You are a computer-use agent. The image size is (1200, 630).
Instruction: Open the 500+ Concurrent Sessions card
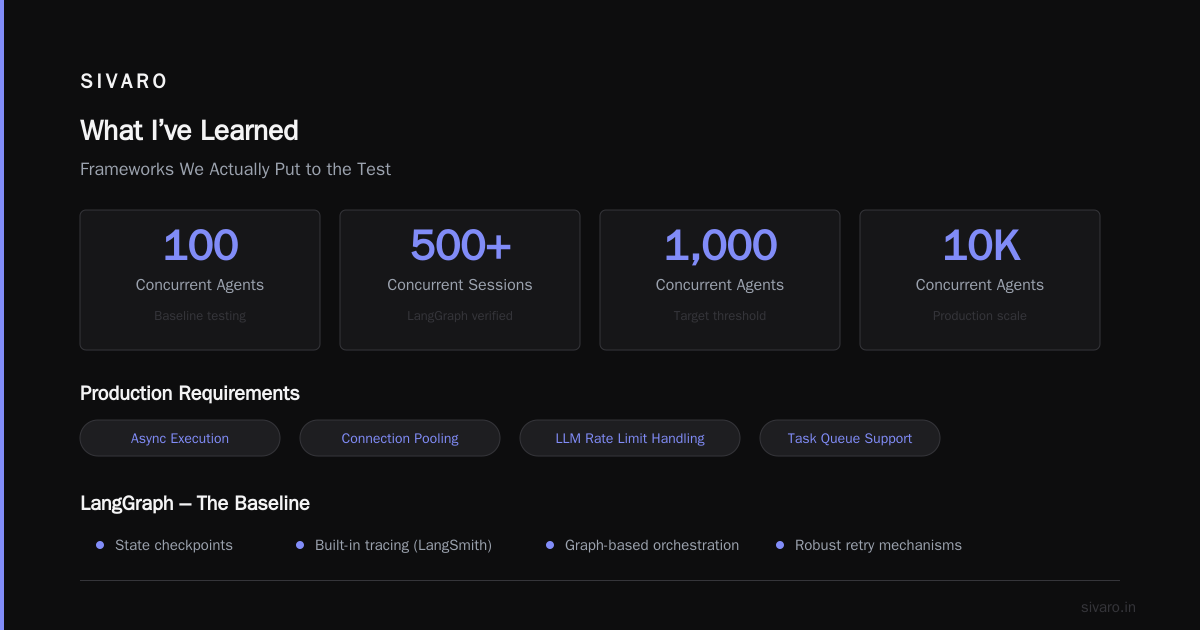click(x=460, y=280)
